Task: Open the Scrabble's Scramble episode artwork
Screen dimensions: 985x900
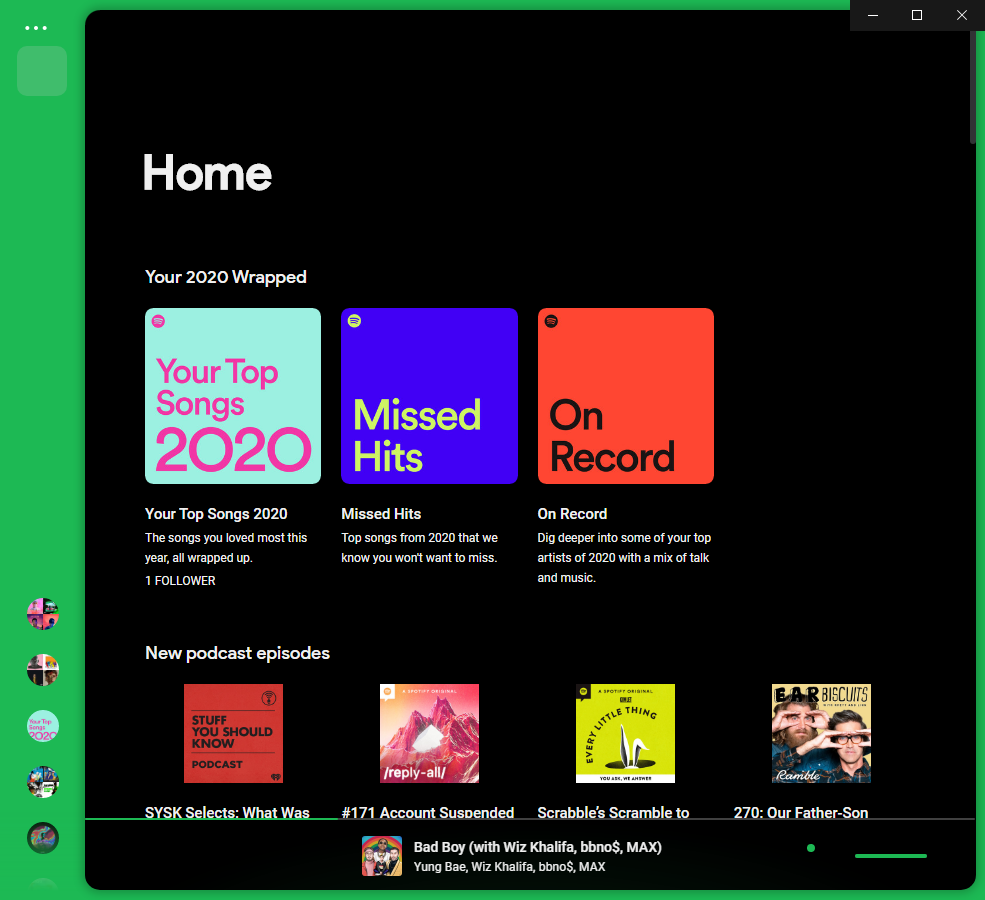Action: point(625,733)
